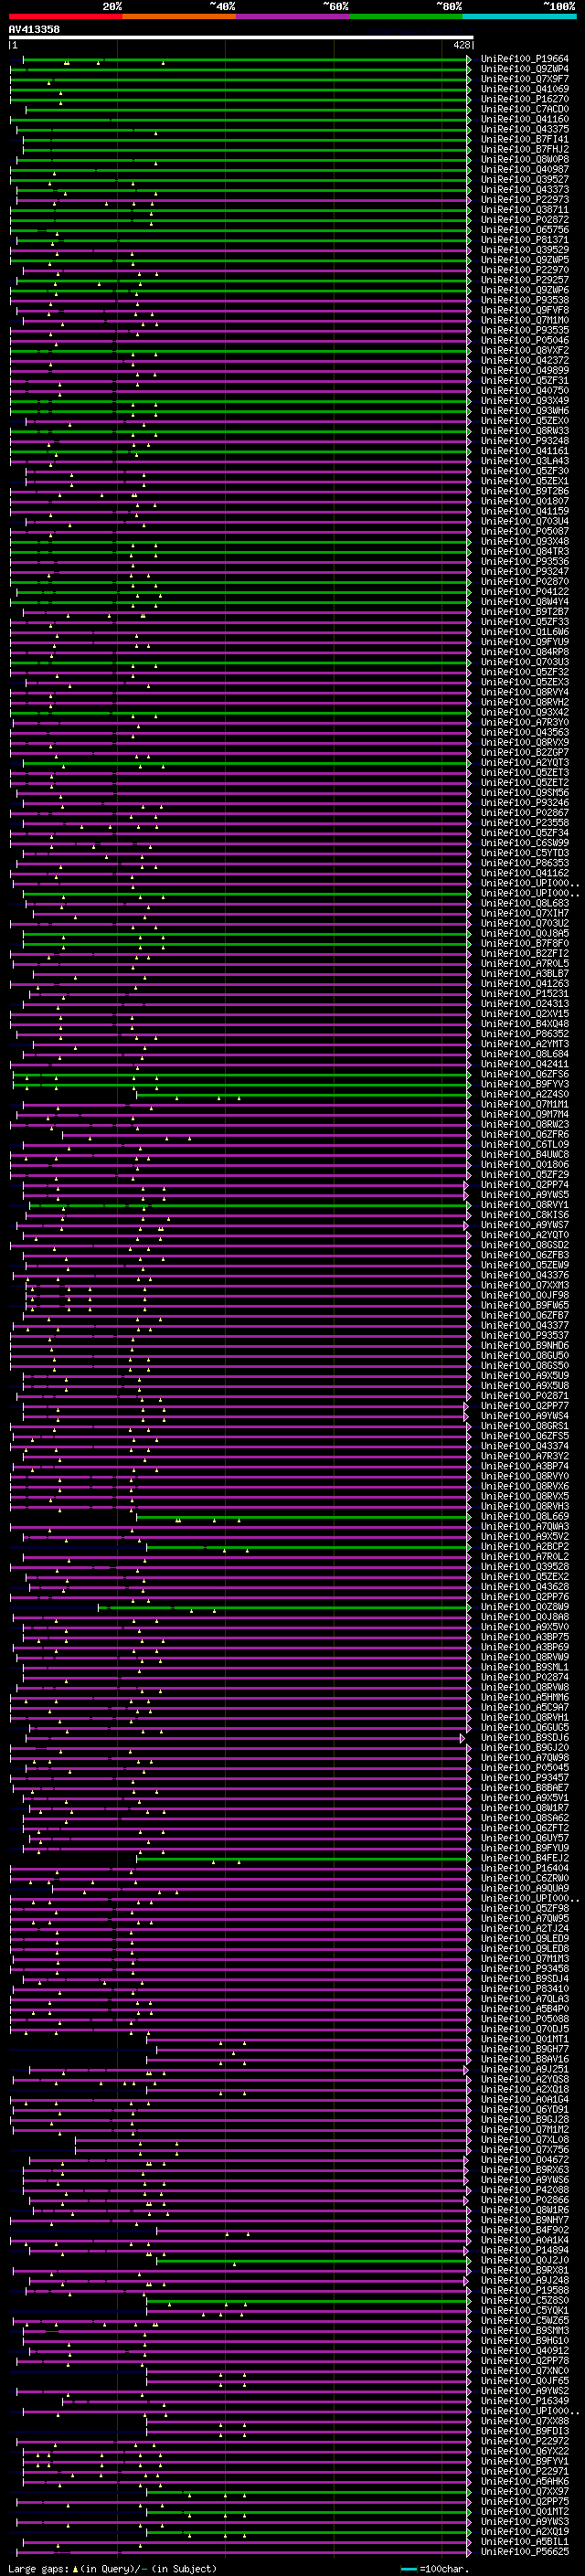Image resolution: width=585 pixels, height=2576 pixels.
Task: Open the UniRef100_Q8RVY1 entry
Action: tap(524, 1205)
